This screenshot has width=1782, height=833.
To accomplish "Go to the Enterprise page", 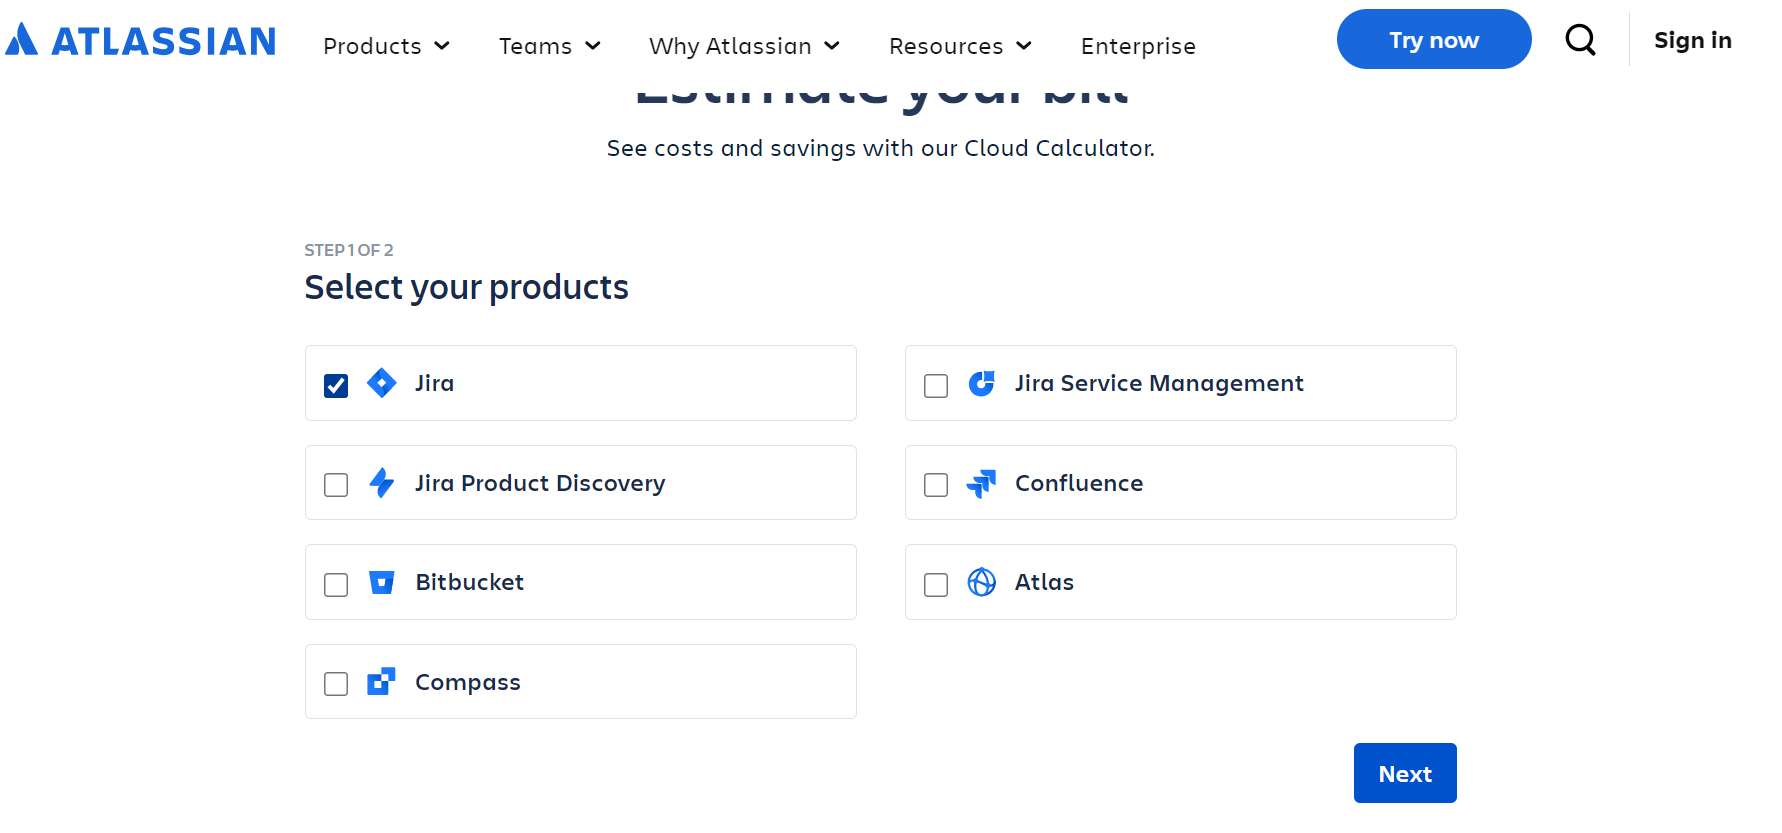I will 1138,46.
